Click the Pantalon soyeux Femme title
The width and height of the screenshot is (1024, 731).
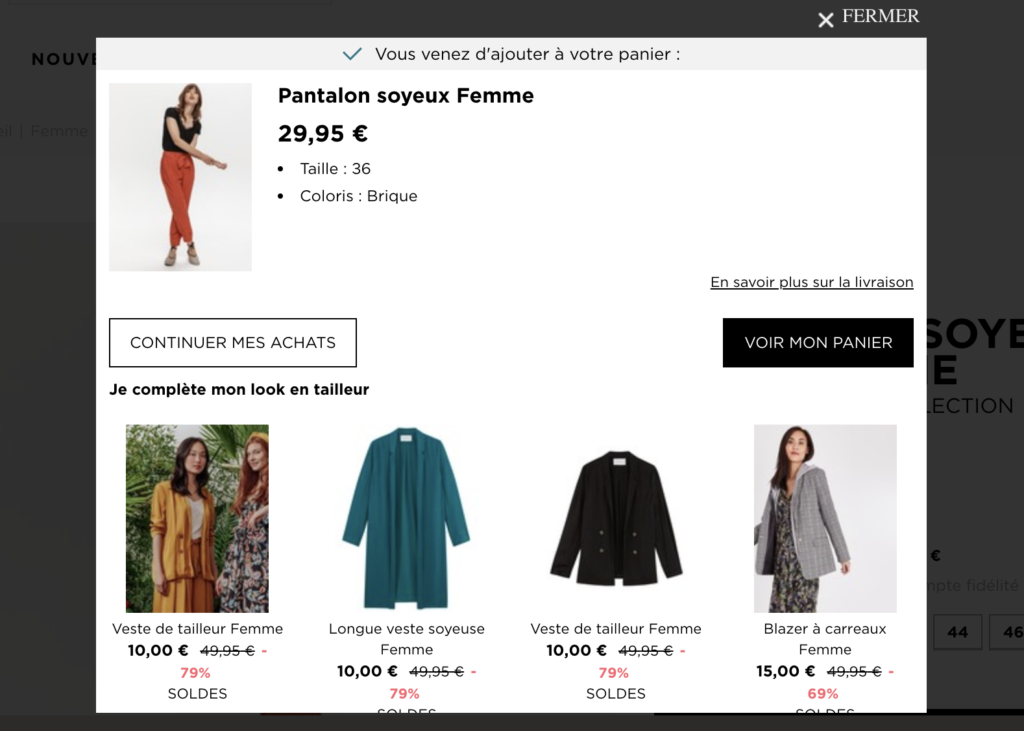click(x=406, y=96)
